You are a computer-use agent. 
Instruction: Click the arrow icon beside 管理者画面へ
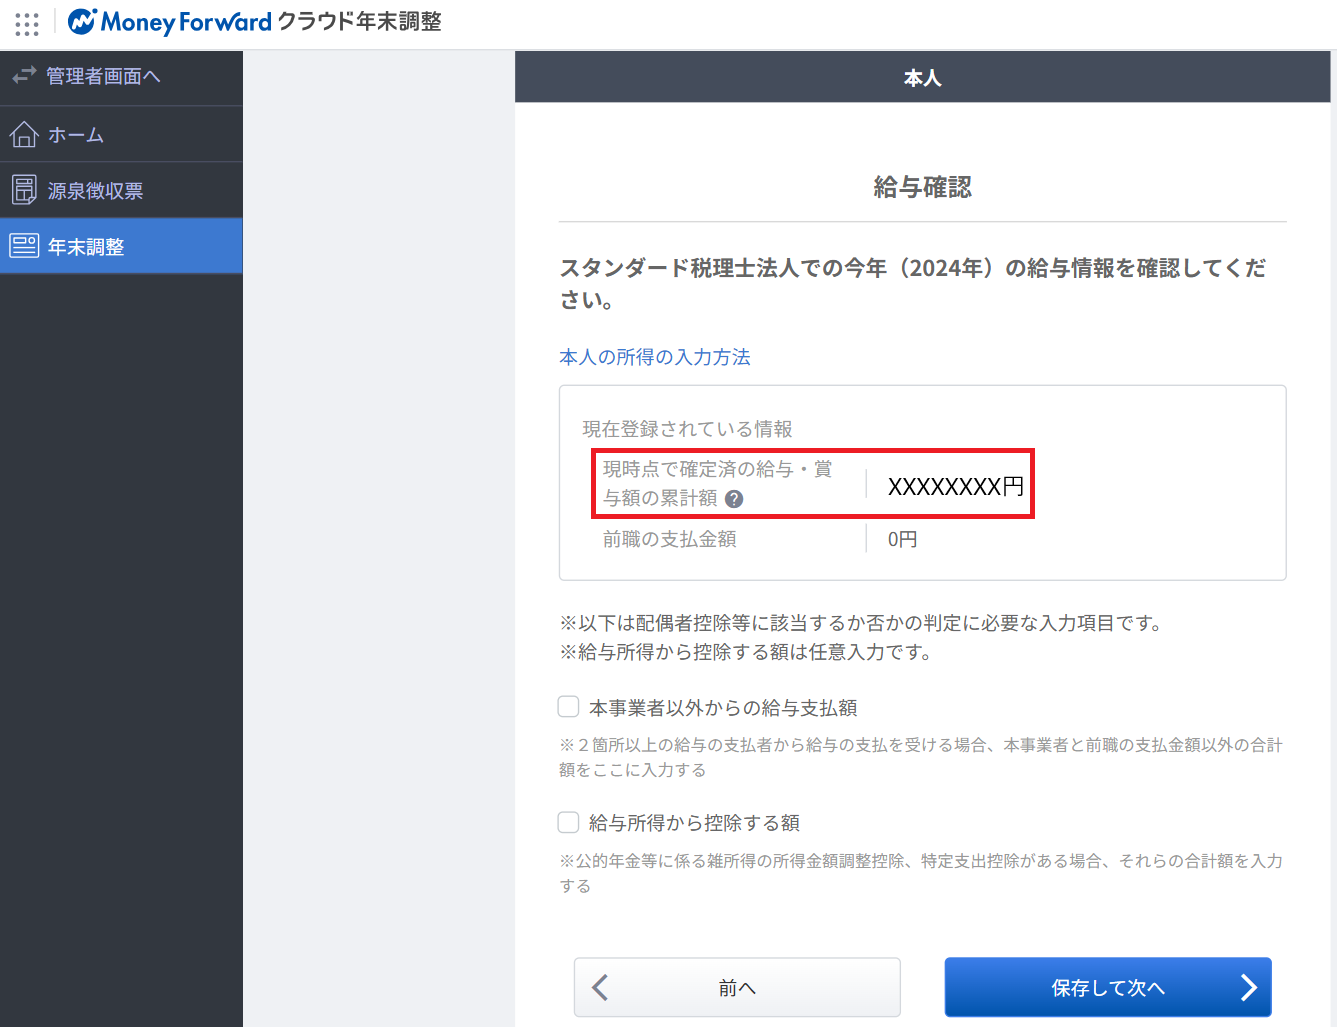(22, 76)
